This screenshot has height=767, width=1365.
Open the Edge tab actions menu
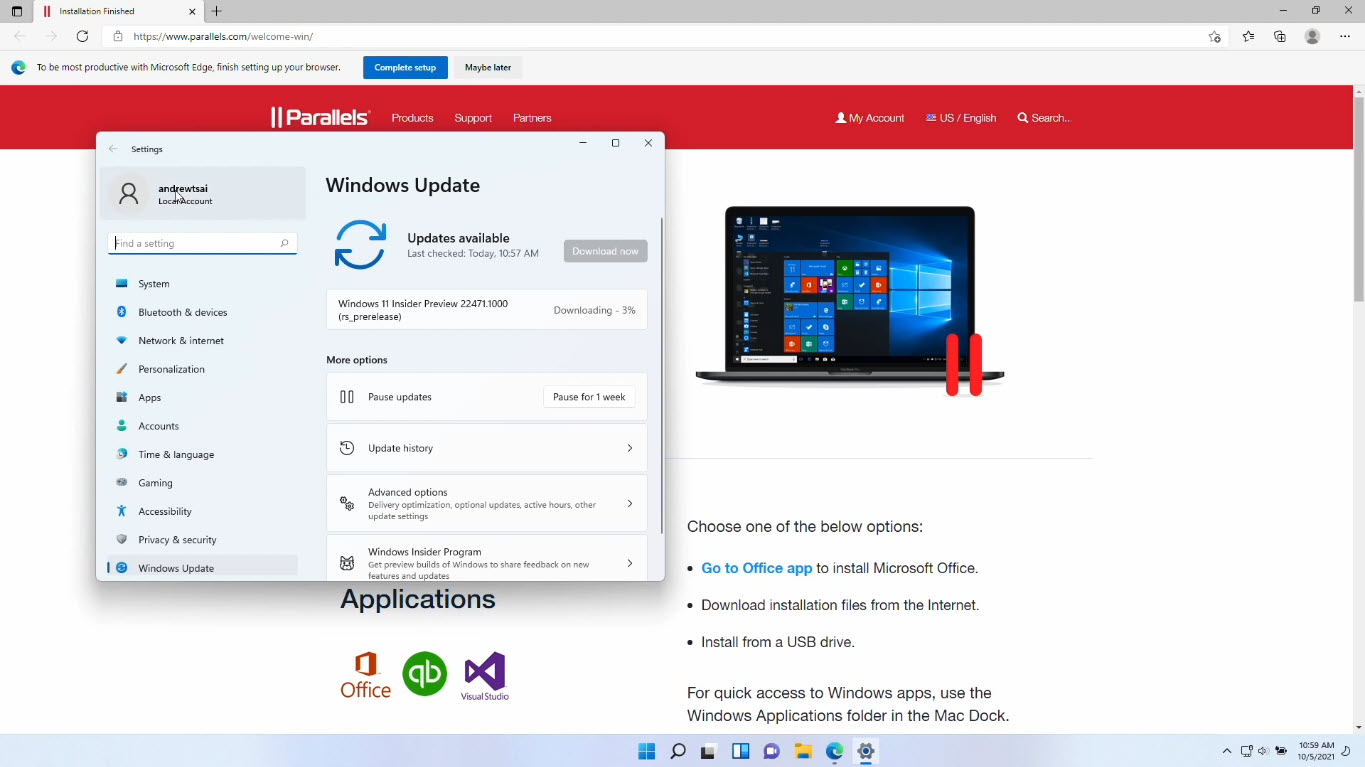tap(17, 11)
